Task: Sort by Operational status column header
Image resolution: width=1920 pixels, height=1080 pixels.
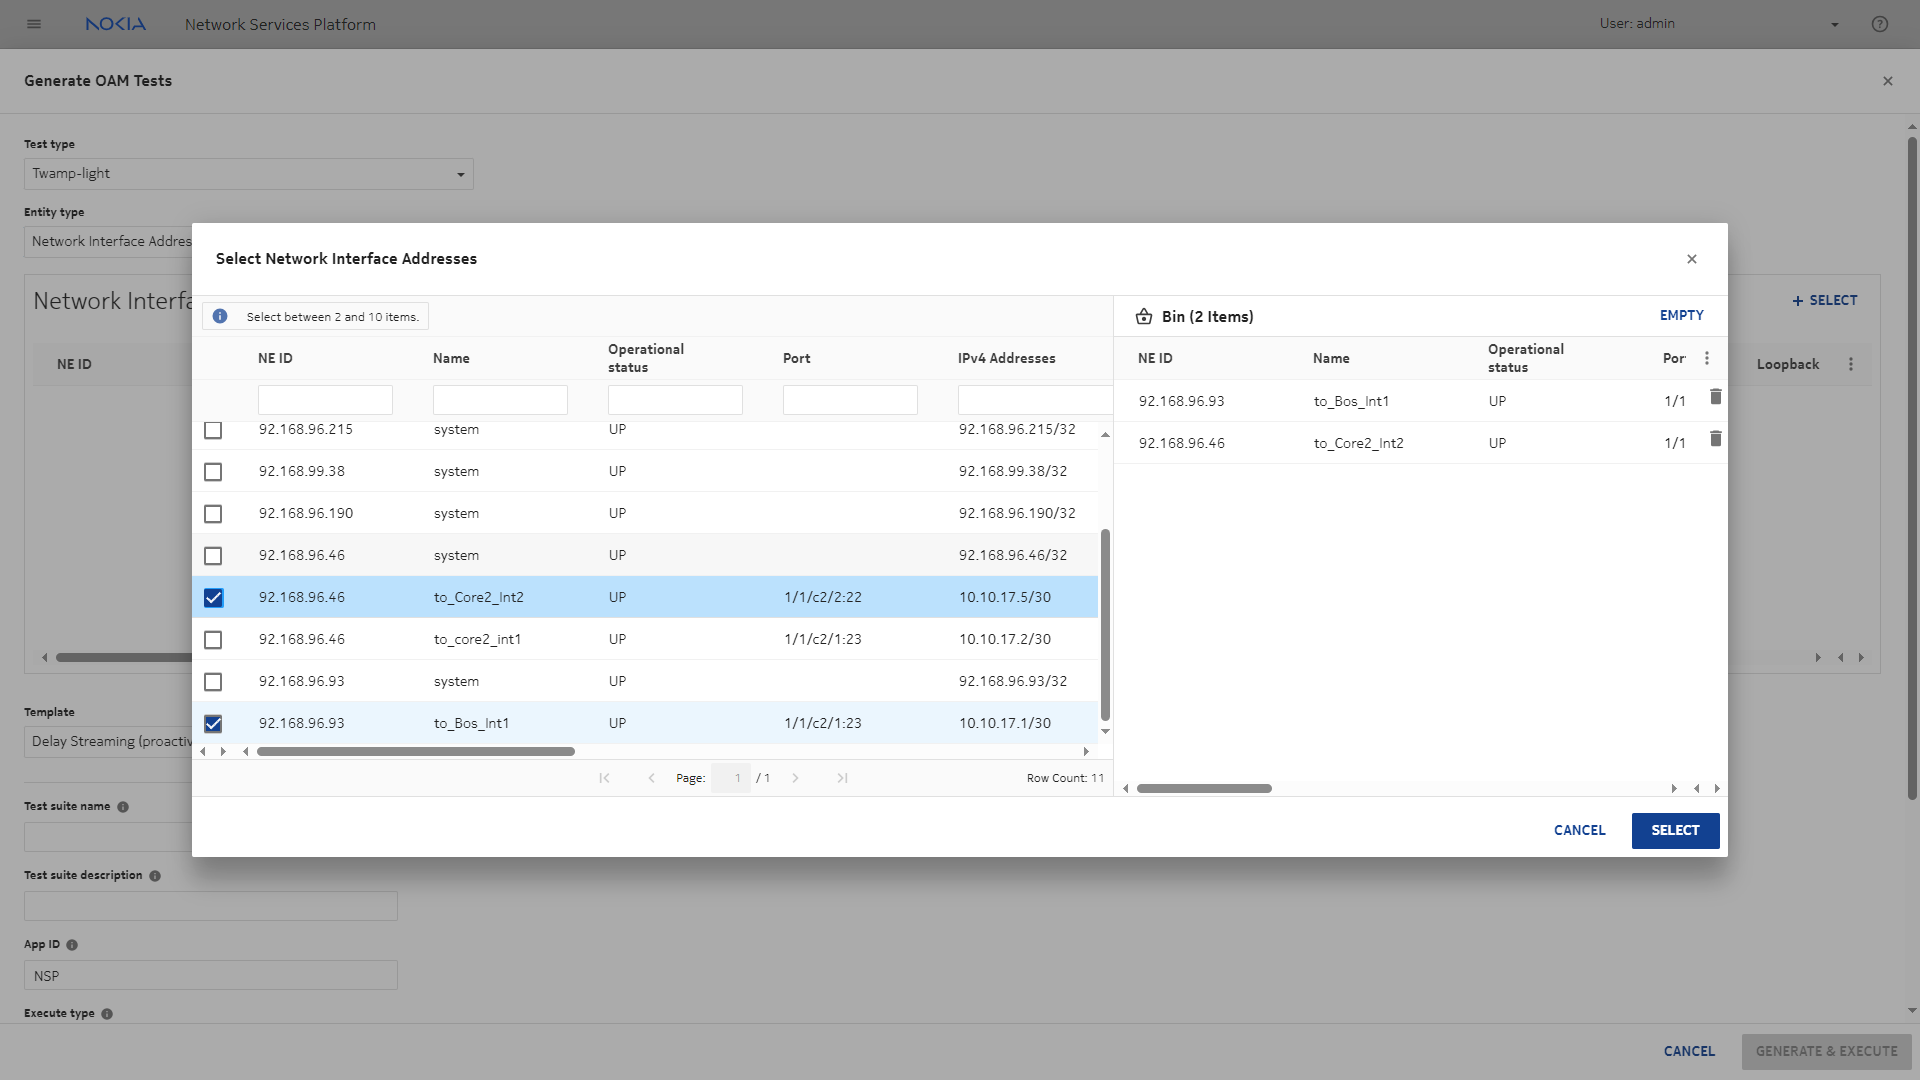Action: click(x=645, y=358)
